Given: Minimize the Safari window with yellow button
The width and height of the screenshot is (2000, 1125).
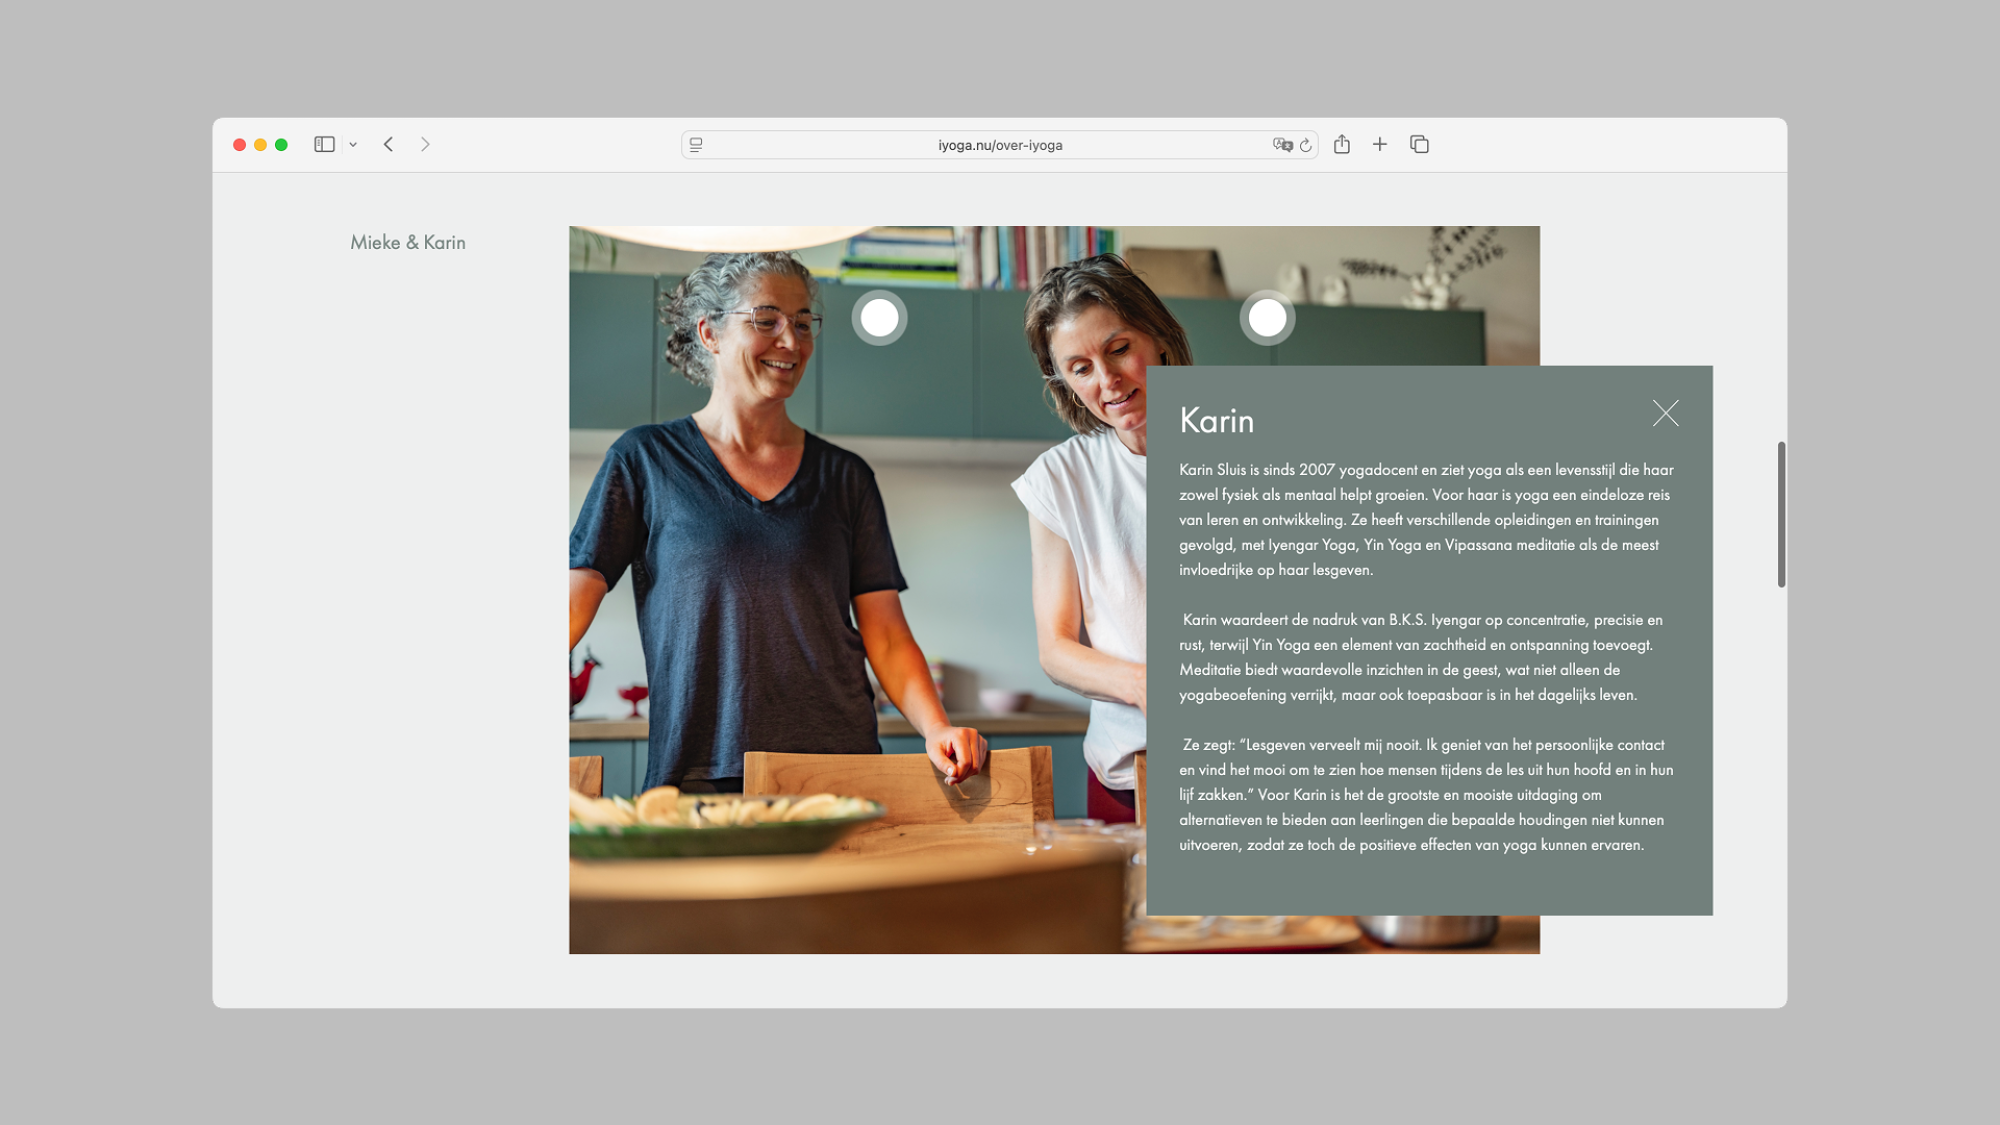Looking at the screenshot, I should coord(260,145).
